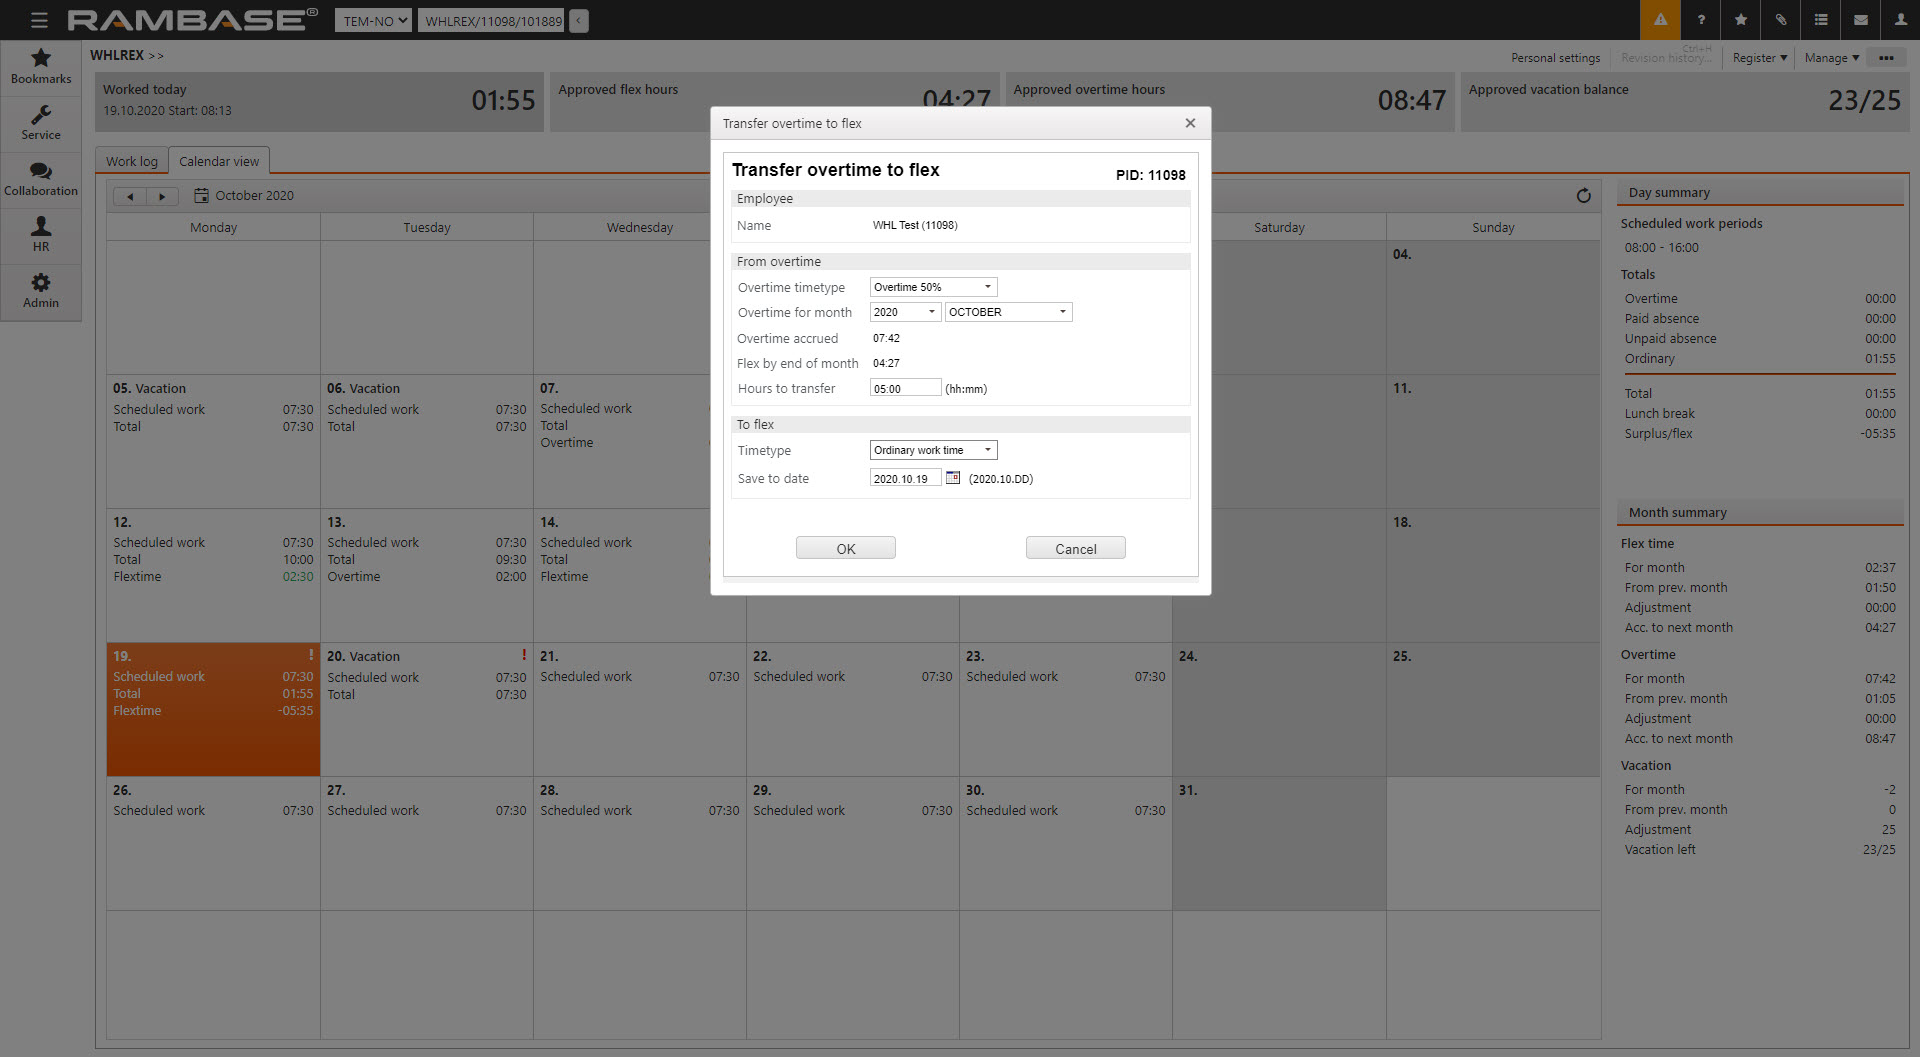Click the Hours to transfer field
This screenshot has height=1057, width=1920.
click(x=905, y=388)
